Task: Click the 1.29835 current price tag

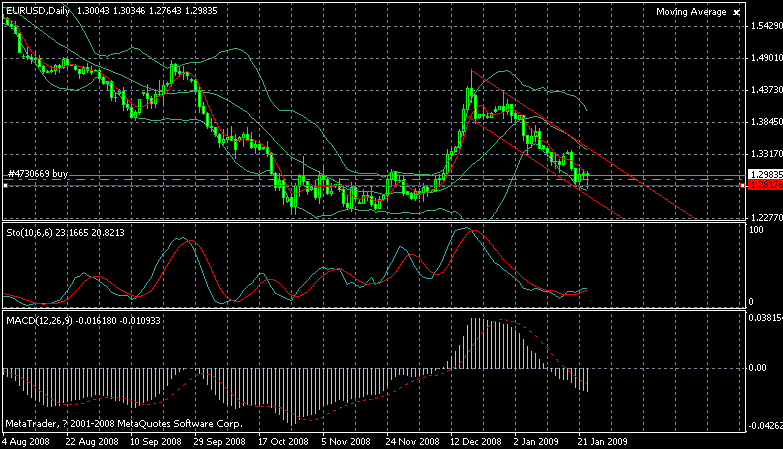Action: 766,175
